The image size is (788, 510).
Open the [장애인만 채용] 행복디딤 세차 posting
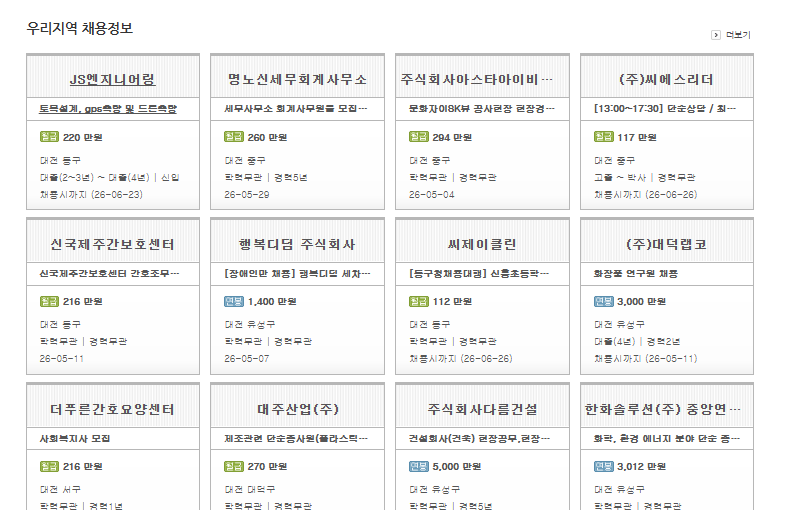297,273
